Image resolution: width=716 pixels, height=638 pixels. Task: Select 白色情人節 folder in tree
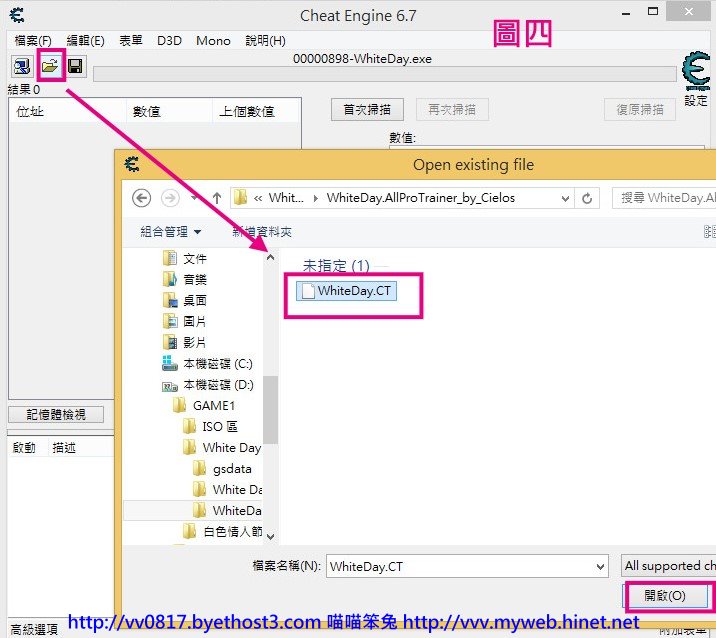pos(223,531)
